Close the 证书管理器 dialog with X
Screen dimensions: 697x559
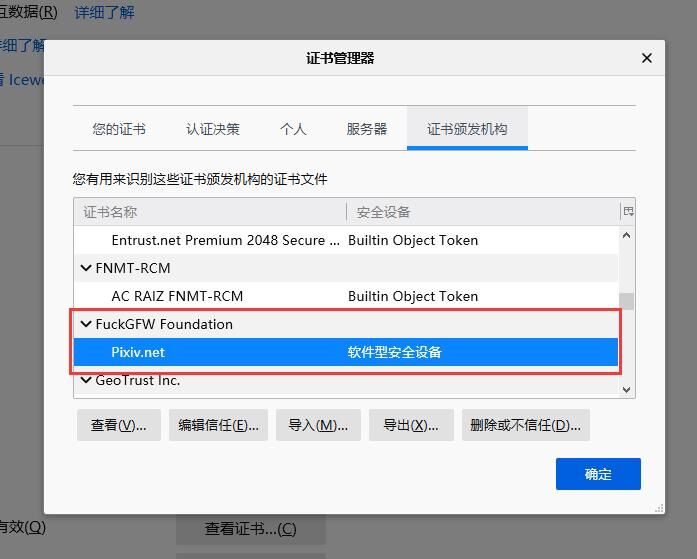coord(646,58)
